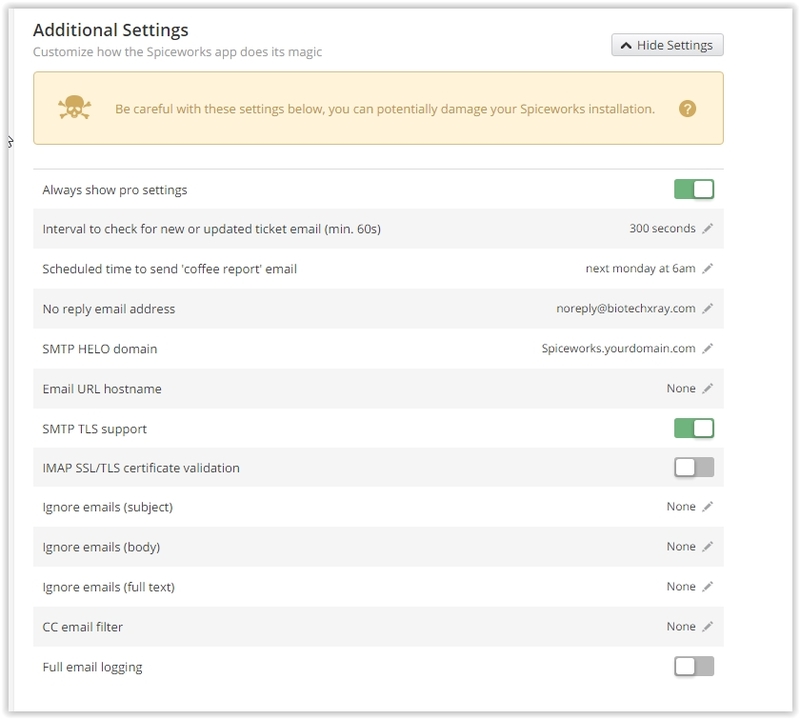This screenshot has width=800, height=719.
Task: Edit the coffee report schedule
Action: click(x=709, y=269)
